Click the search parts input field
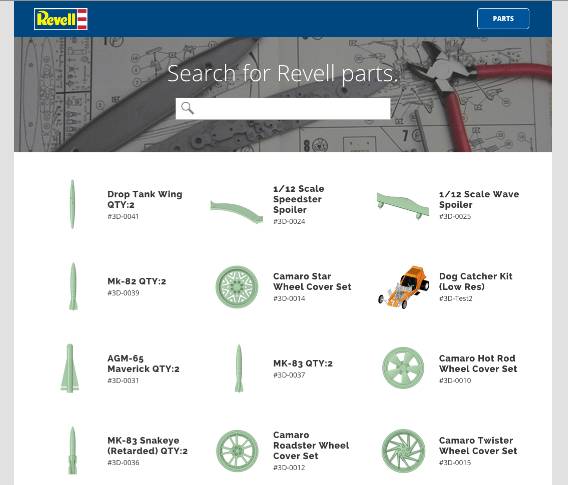Viewport: 568px width, 485px height. click(x=283, y=108)
